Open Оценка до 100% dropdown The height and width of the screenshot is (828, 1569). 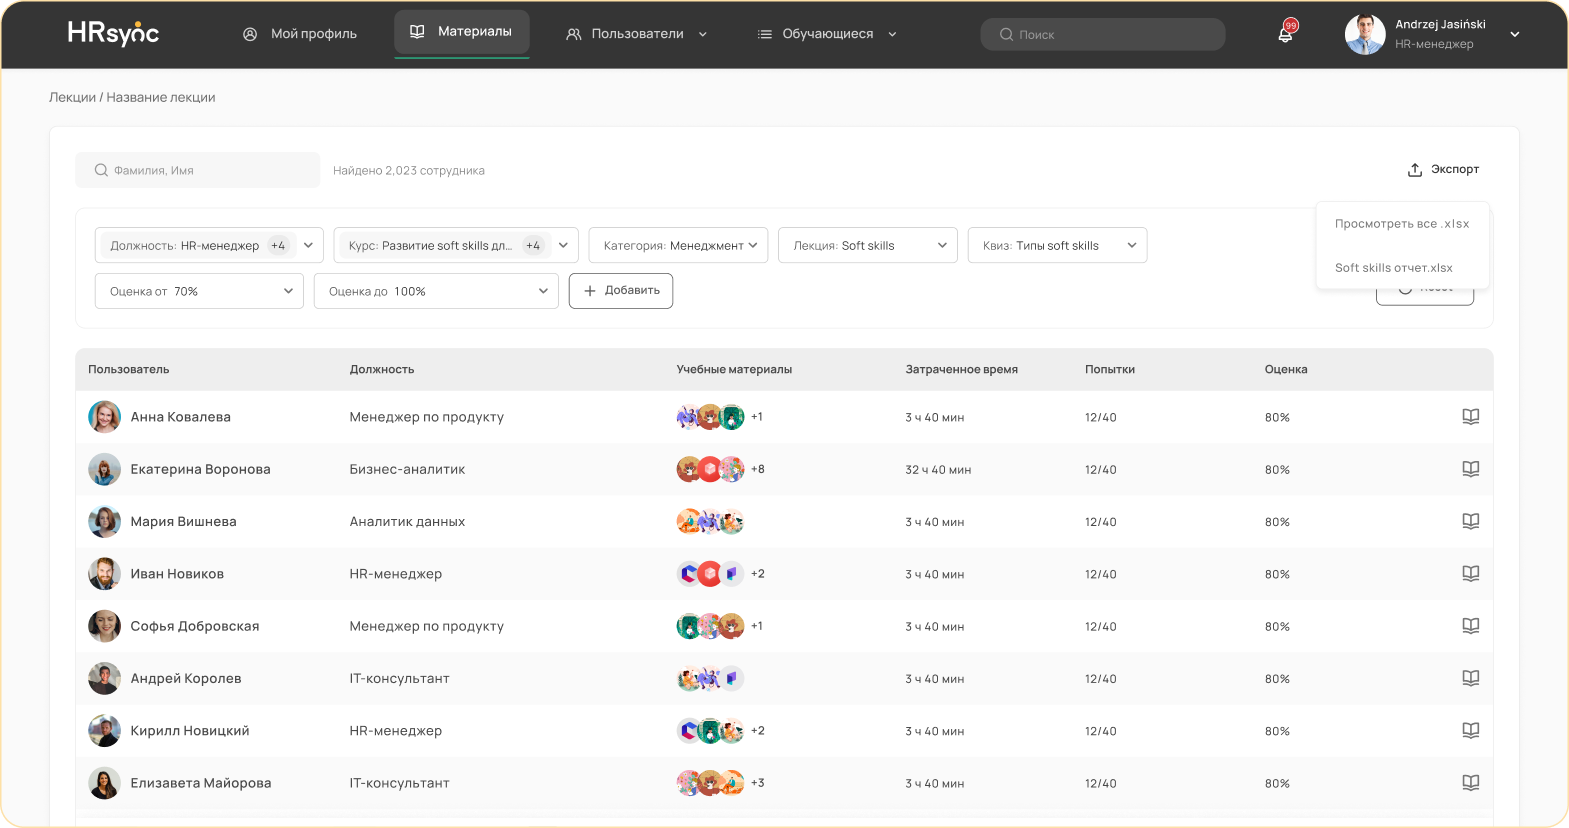(436, 291)
